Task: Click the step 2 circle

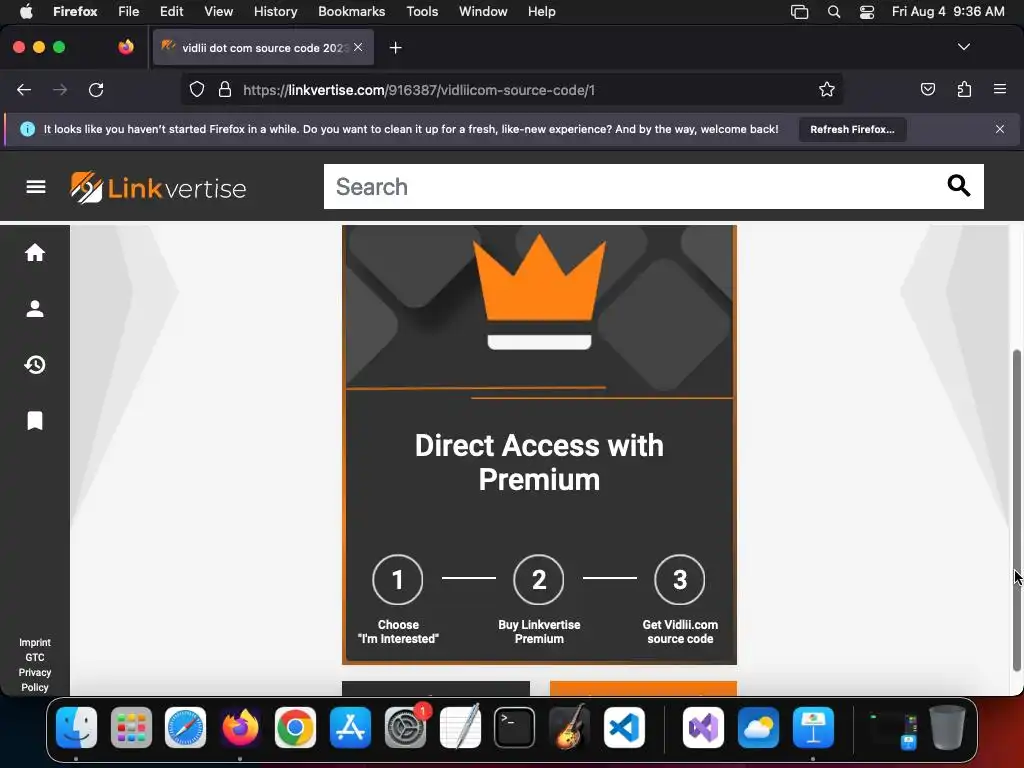Action: (539, 579)
